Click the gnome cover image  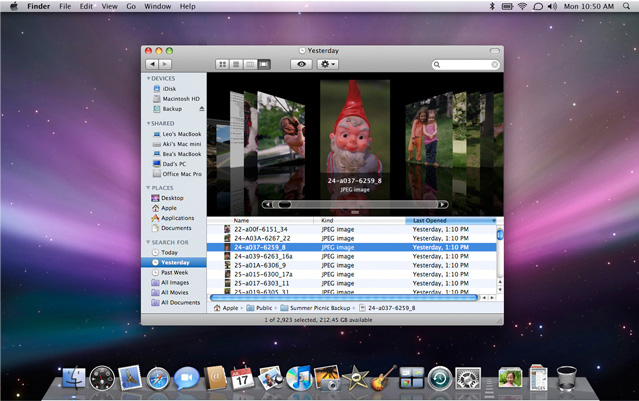click(x=355, y=128)
